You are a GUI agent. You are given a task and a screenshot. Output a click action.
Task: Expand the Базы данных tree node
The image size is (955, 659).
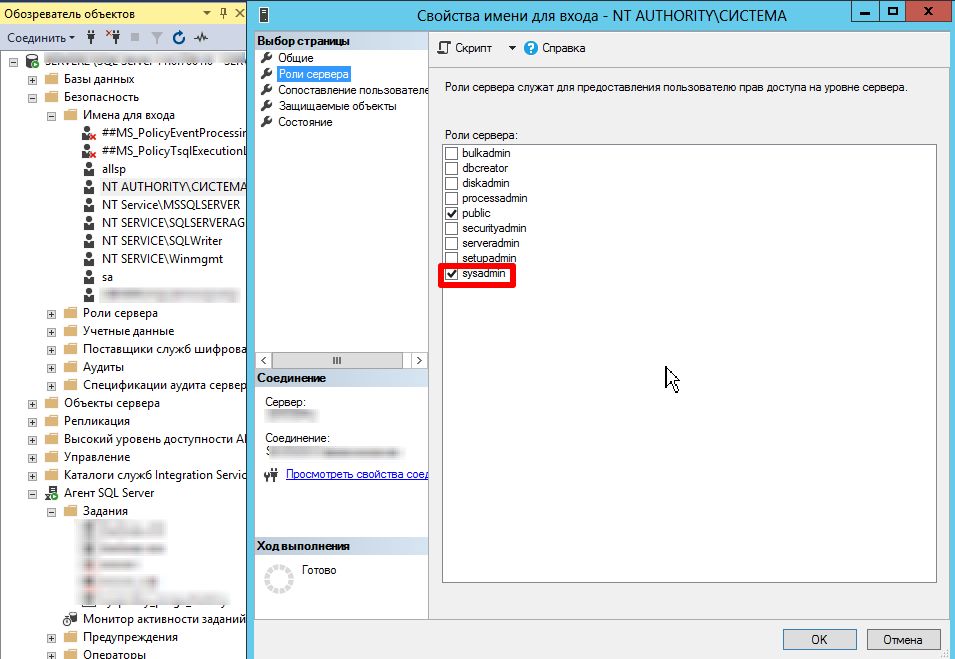(x=33, y=79)
